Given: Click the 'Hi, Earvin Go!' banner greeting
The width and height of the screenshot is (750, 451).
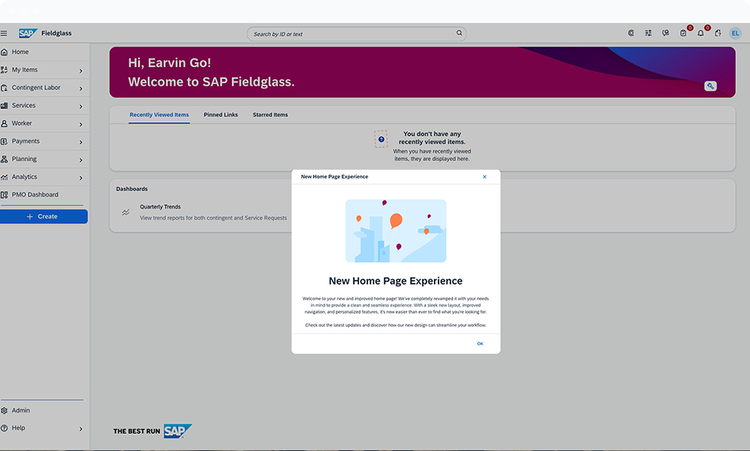Looking at the screenshot, I should tap(169, 63).
